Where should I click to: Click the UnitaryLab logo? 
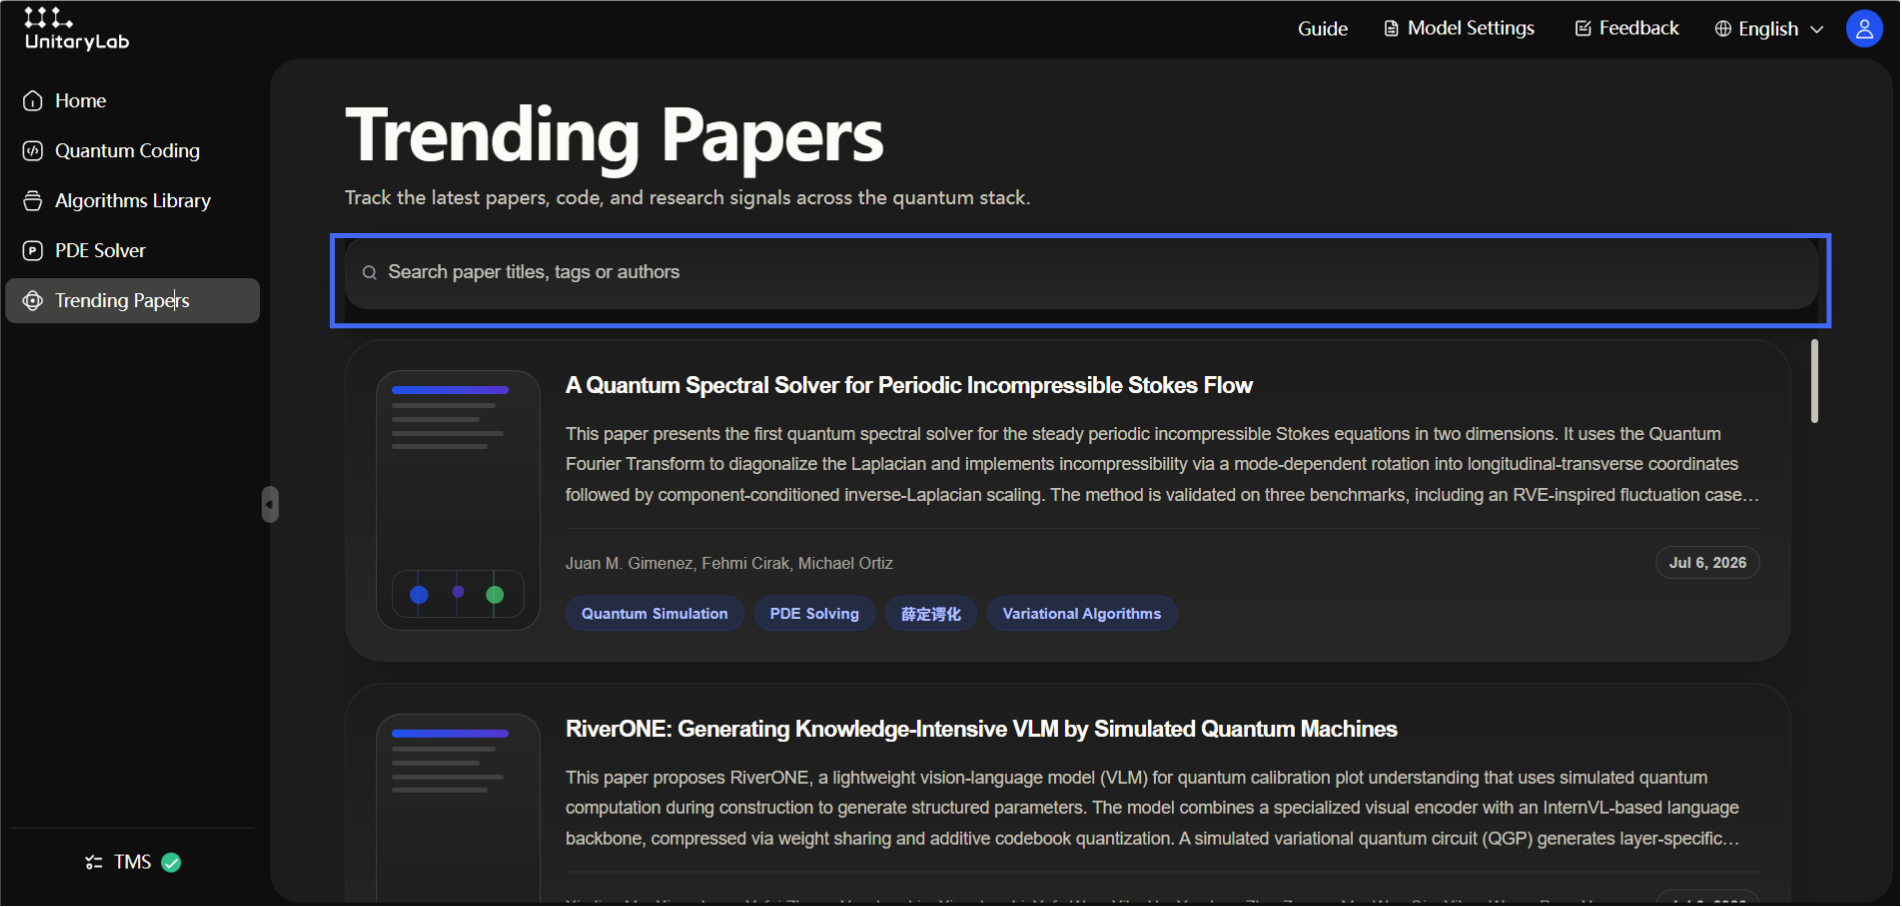(77, 29)
